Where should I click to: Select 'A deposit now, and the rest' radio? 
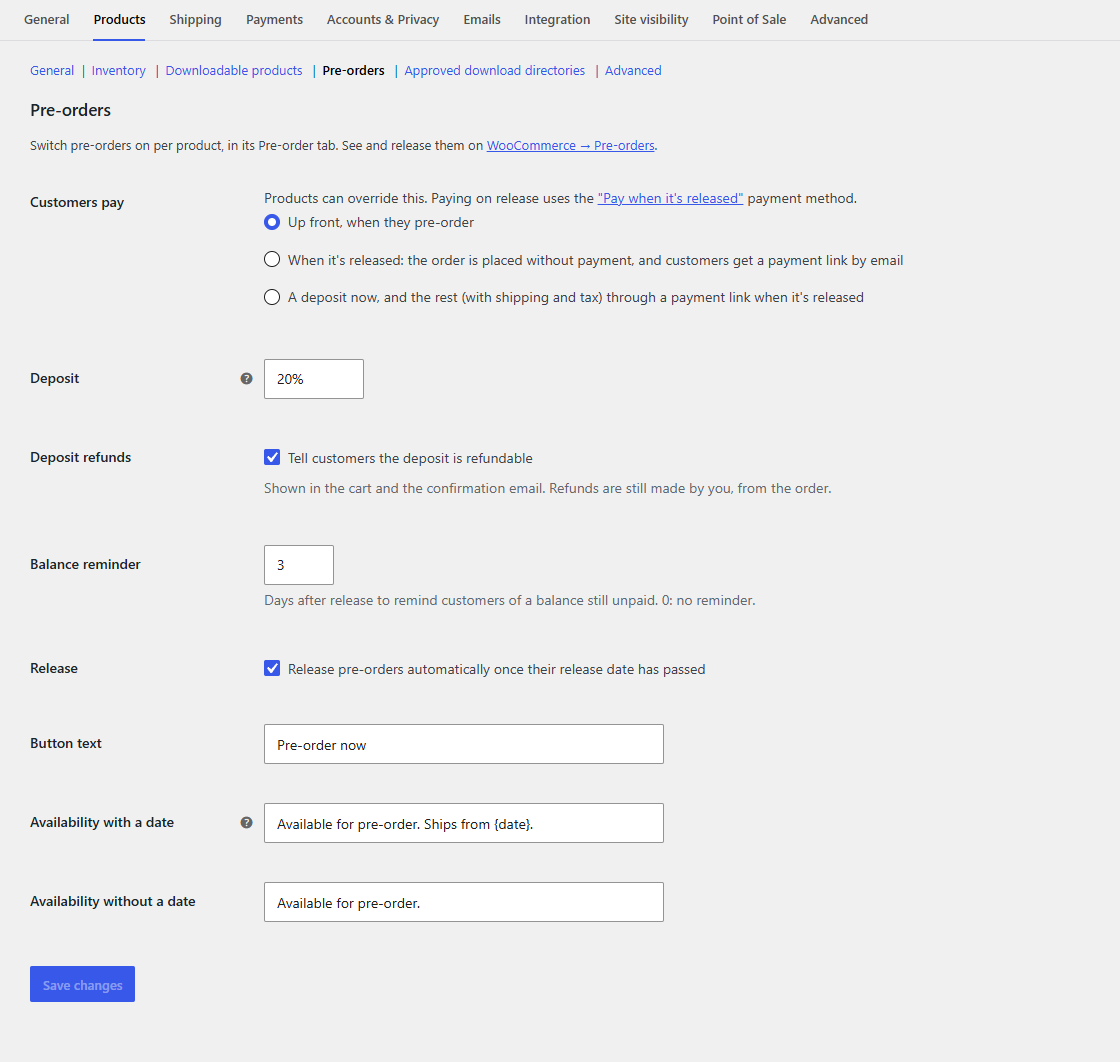[272, 297]
